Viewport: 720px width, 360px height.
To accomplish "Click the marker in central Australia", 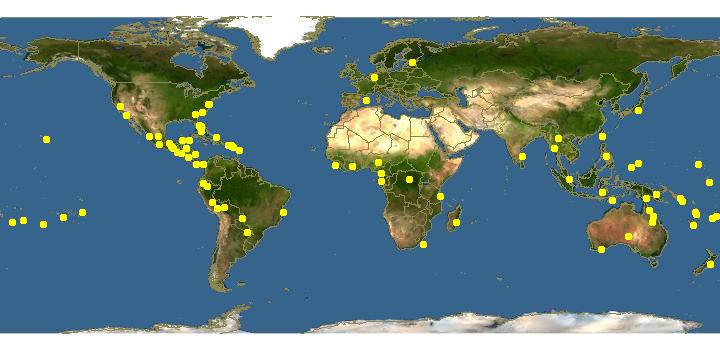I will [629, 236].
